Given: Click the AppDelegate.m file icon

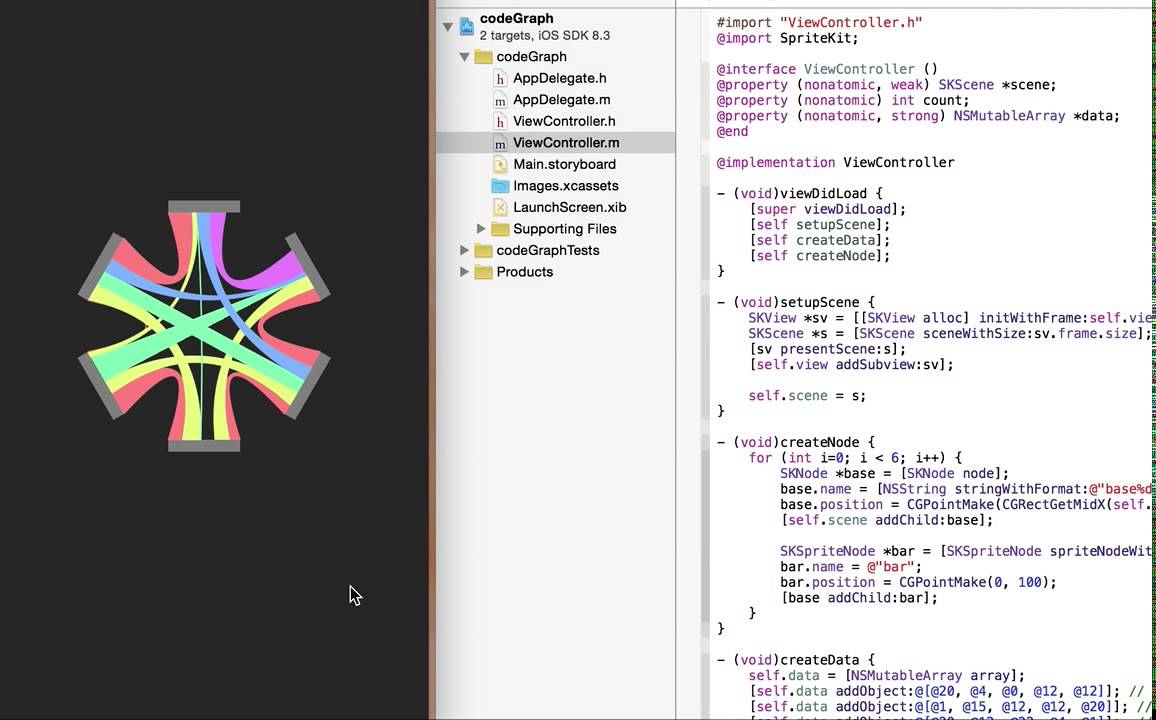Looking at the screenshot, I should coord(500,100).
